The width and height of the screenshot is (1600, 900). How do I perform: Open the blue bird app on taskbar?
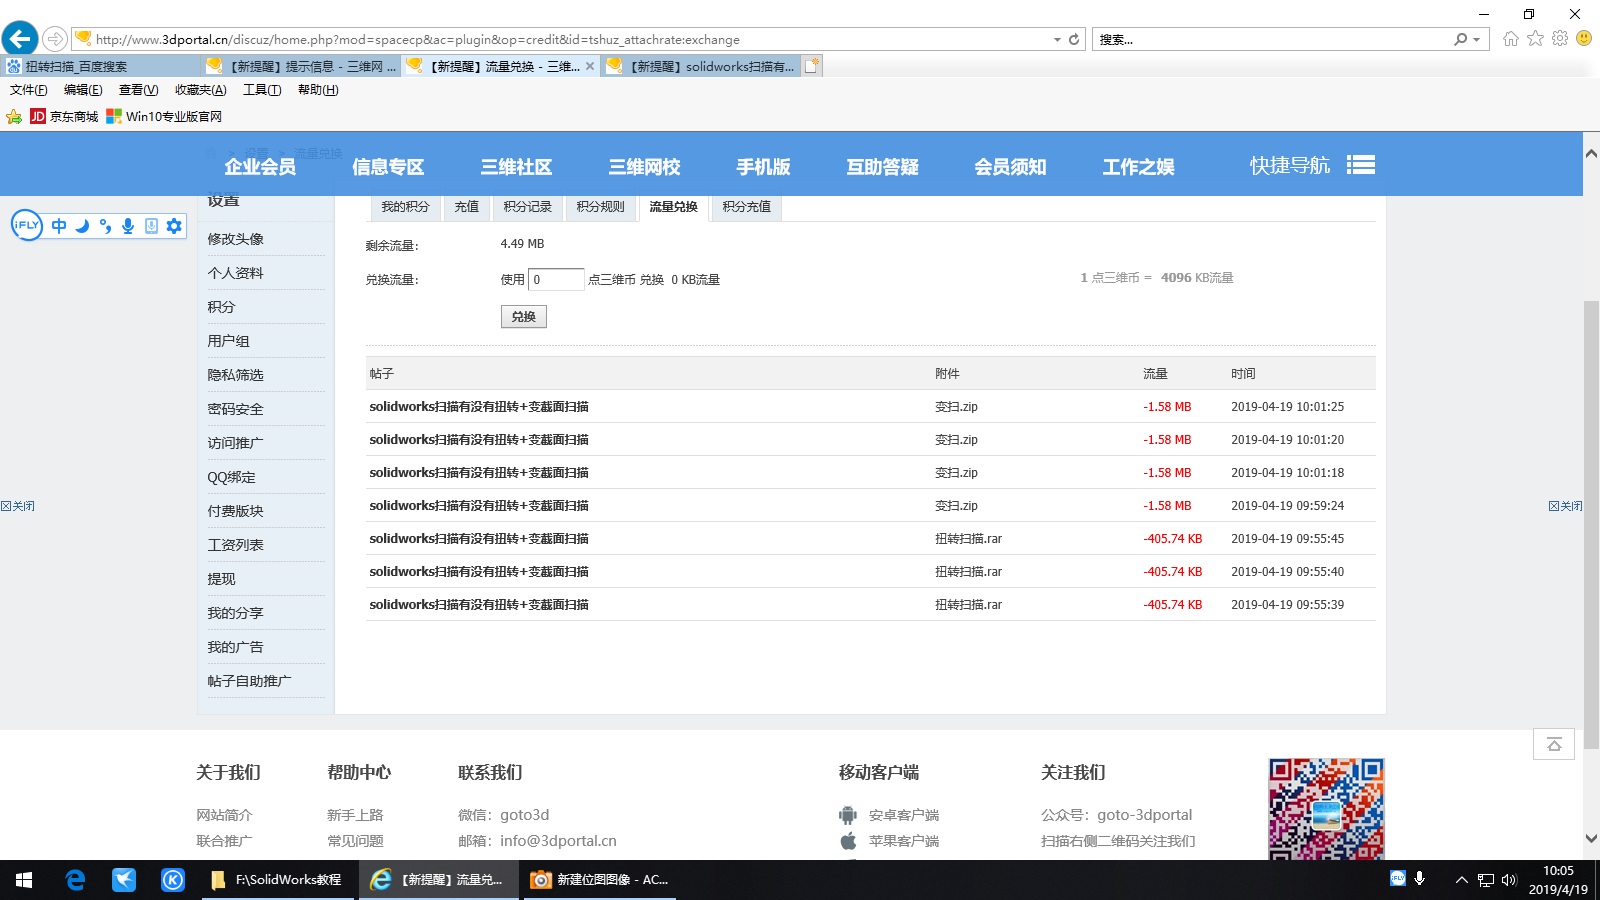coord(124,880)
